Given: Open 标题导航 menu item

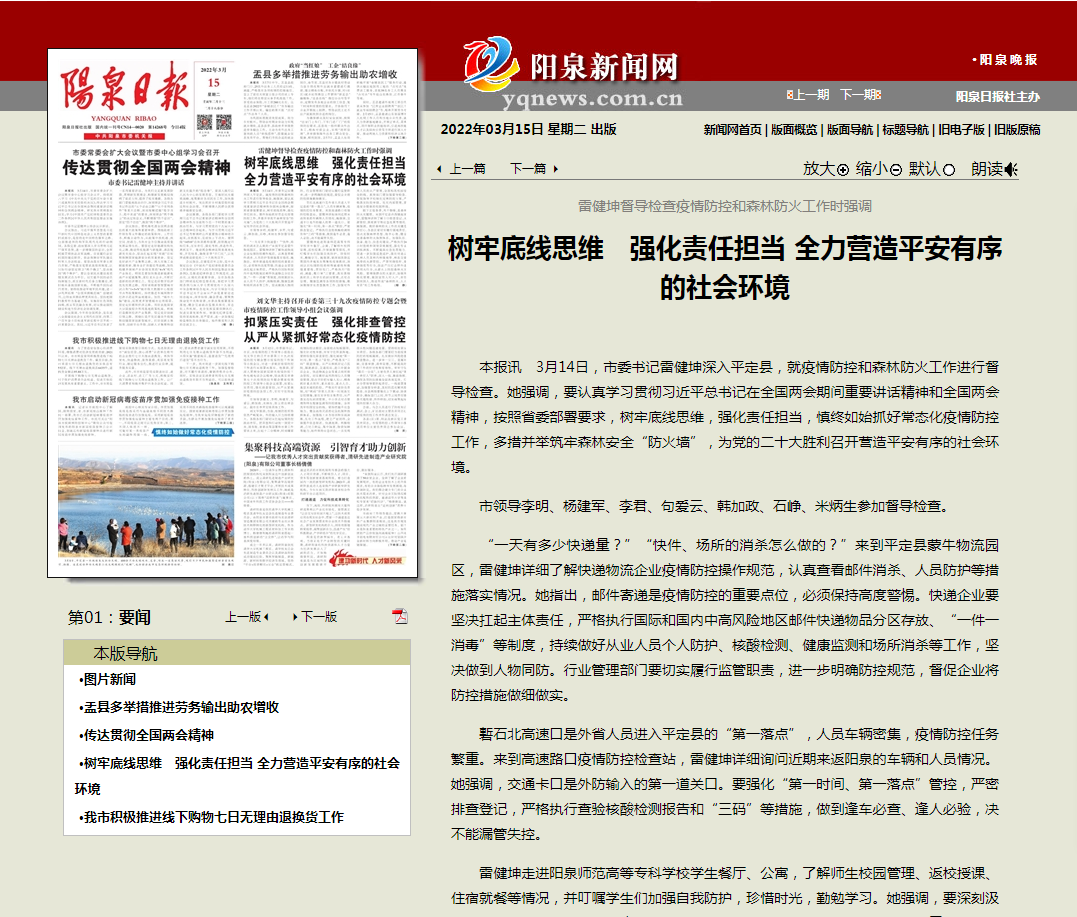Looking at the screenshot, I should point(905,130).
